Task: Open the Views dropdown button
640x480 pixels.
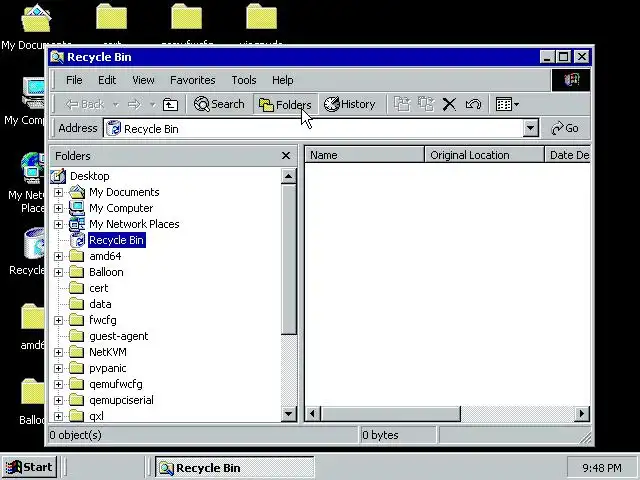Action: tap(507, 104)
